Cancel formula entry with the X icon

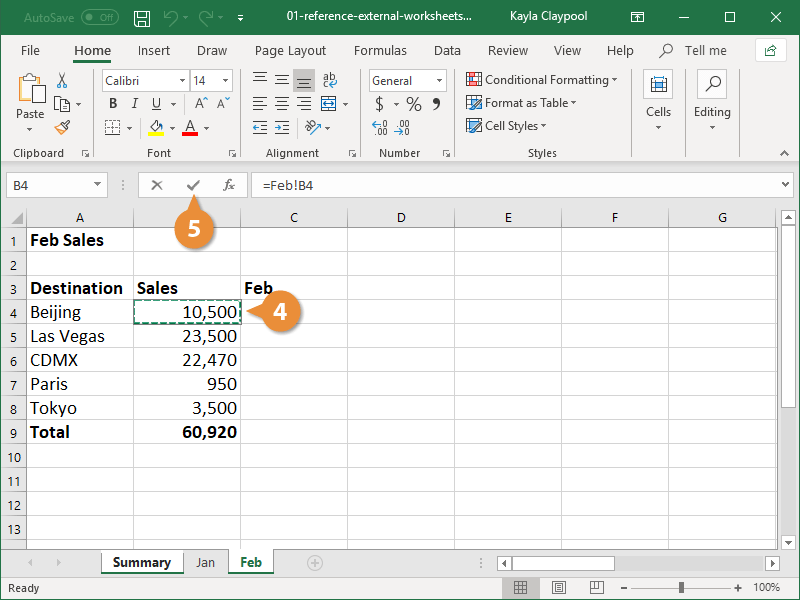pos(157,185)
